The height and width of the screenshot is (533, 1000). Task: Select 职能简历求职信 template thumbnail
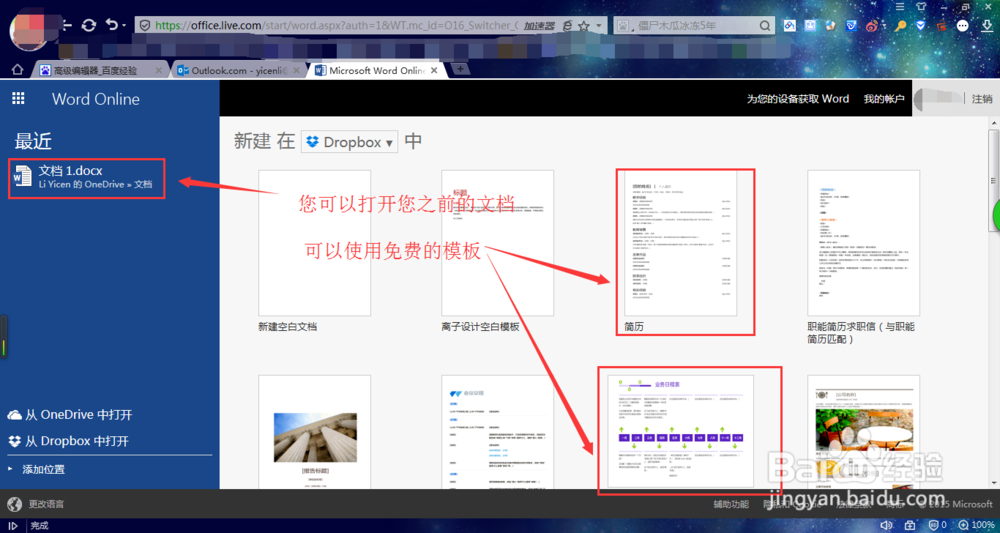coord(864,243)
